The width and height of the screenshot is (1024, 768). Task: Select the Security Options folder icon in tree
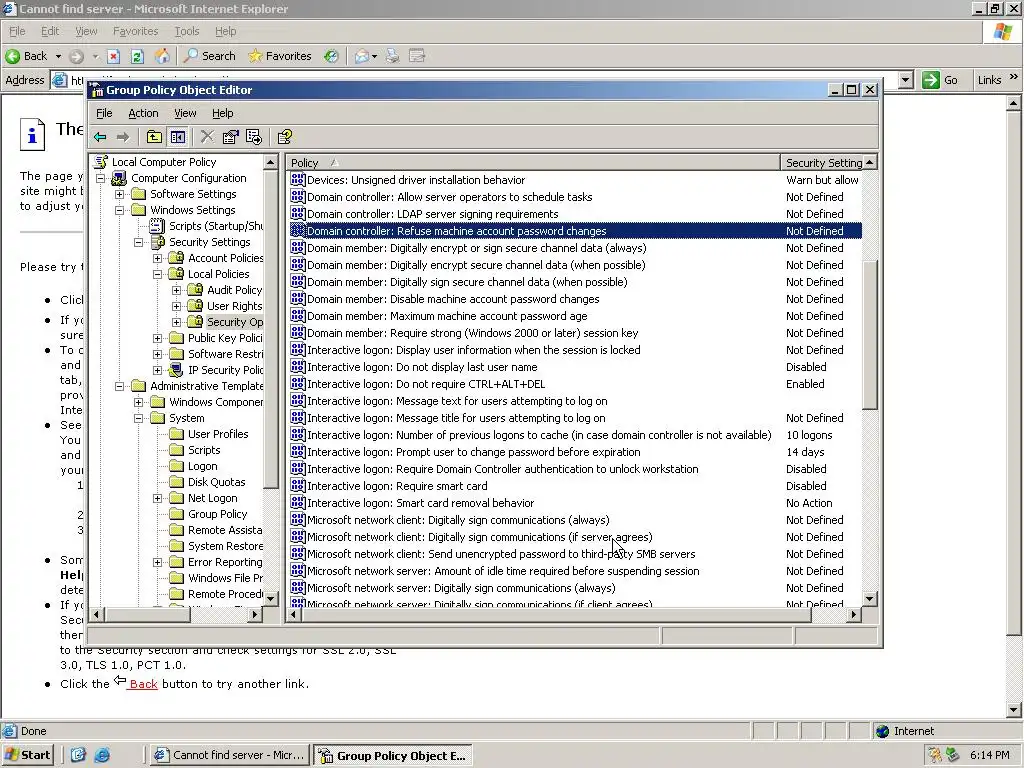pyautogui.click(x=195, y=321)
